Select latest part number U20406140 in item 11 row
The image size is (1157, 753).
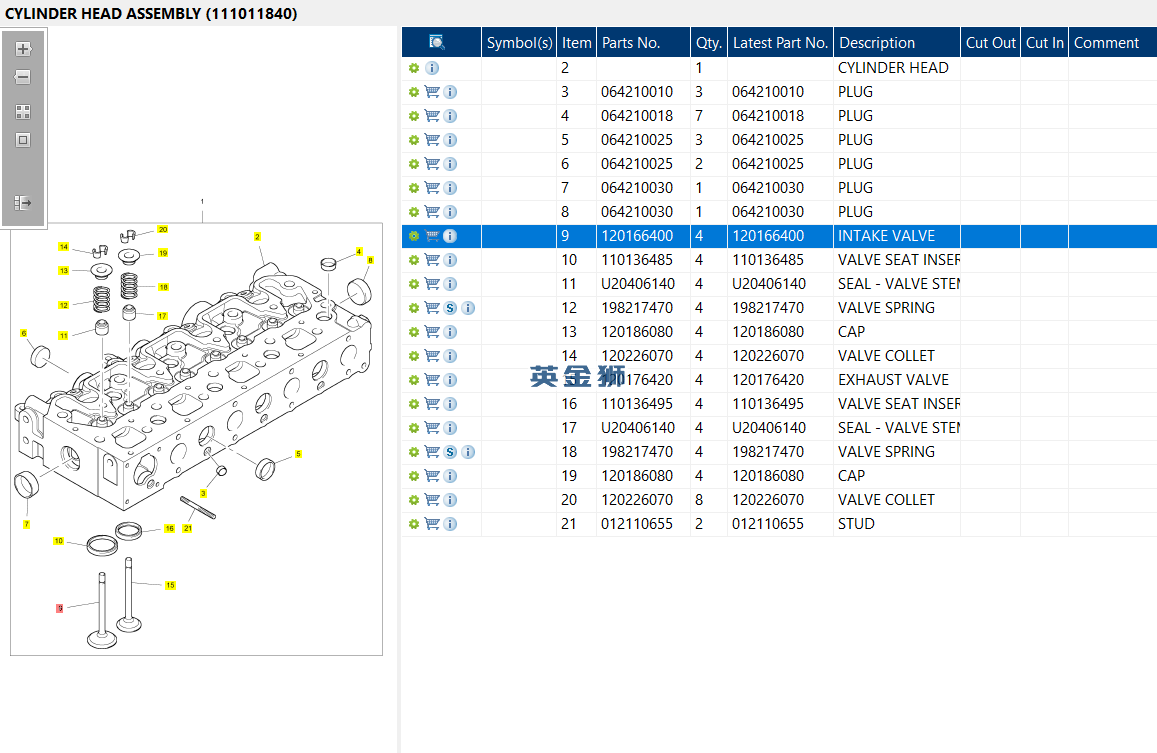coord(769,284)
